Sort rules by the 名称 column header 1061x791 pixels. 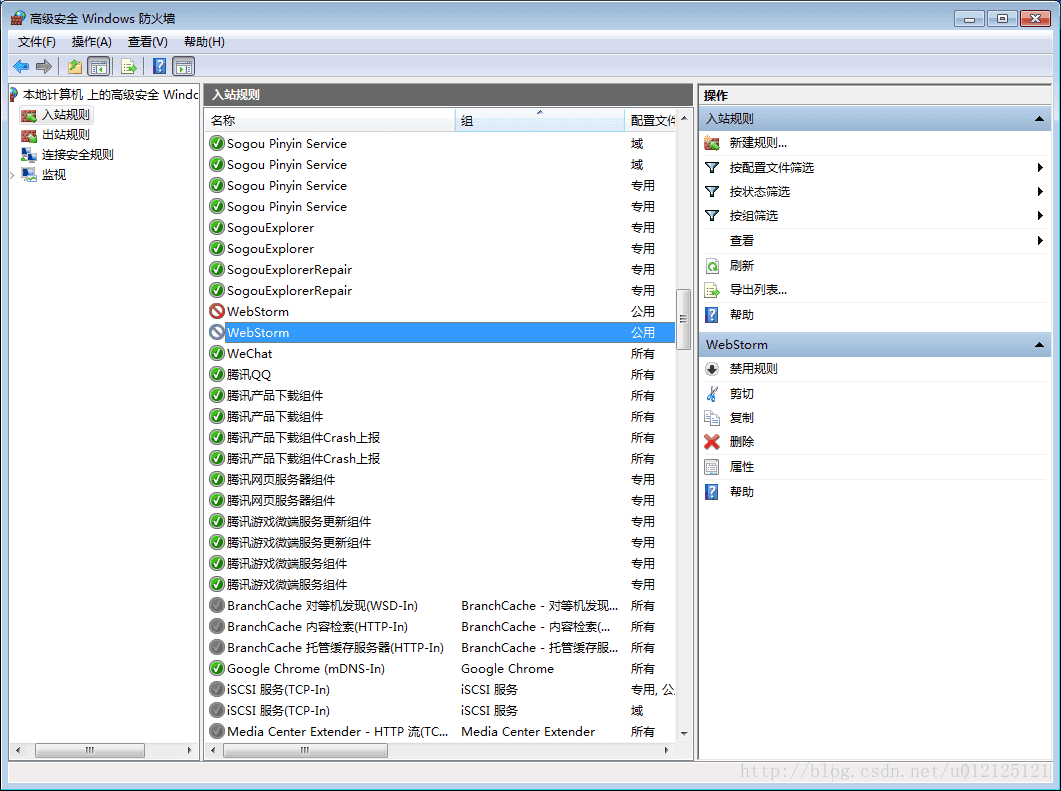point(330,120)
